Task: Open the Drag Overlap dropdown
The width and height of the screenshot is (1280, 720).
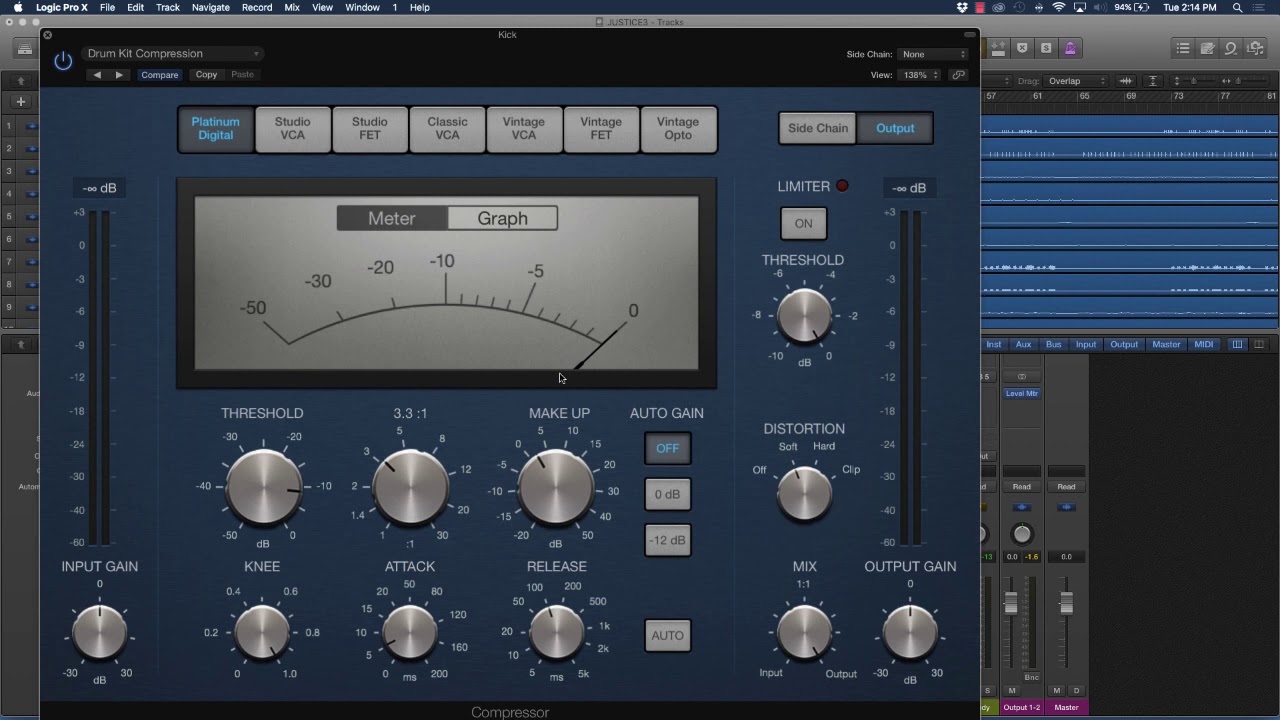Action: (1077, 81)
